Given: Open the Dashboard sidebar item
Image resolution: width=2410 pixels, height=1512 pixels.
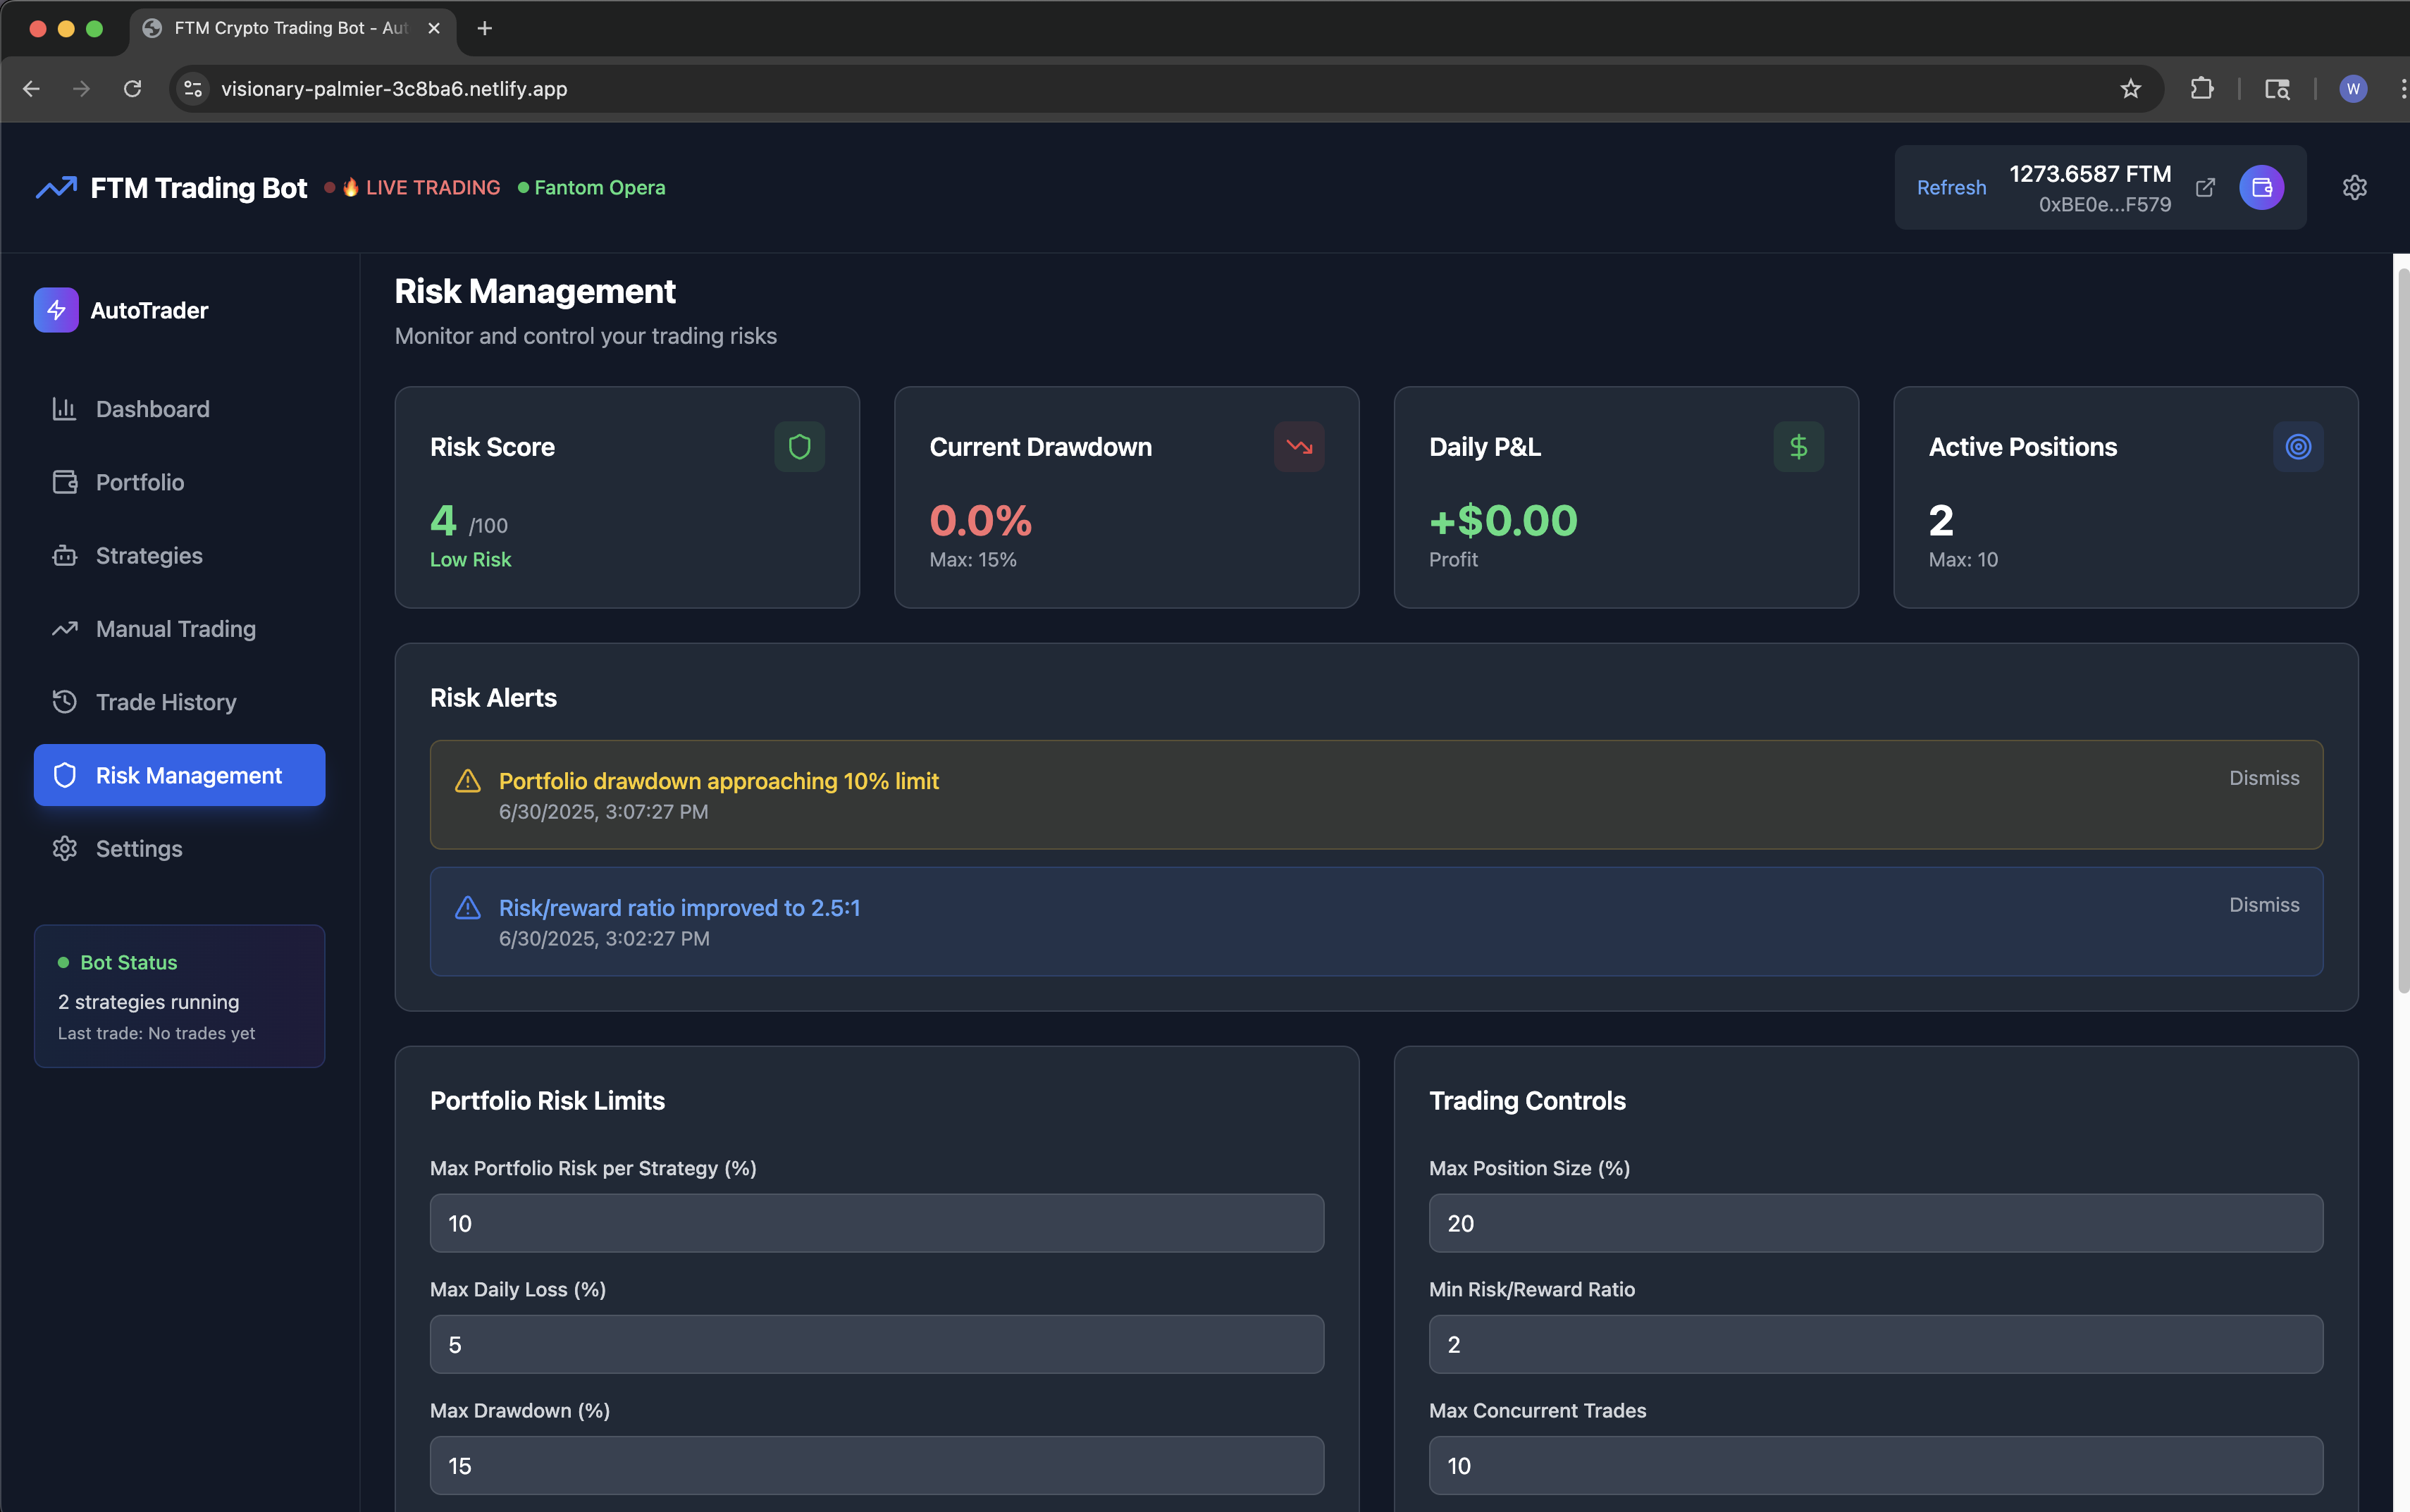Looking at the screenshot, I should point(152,409).
